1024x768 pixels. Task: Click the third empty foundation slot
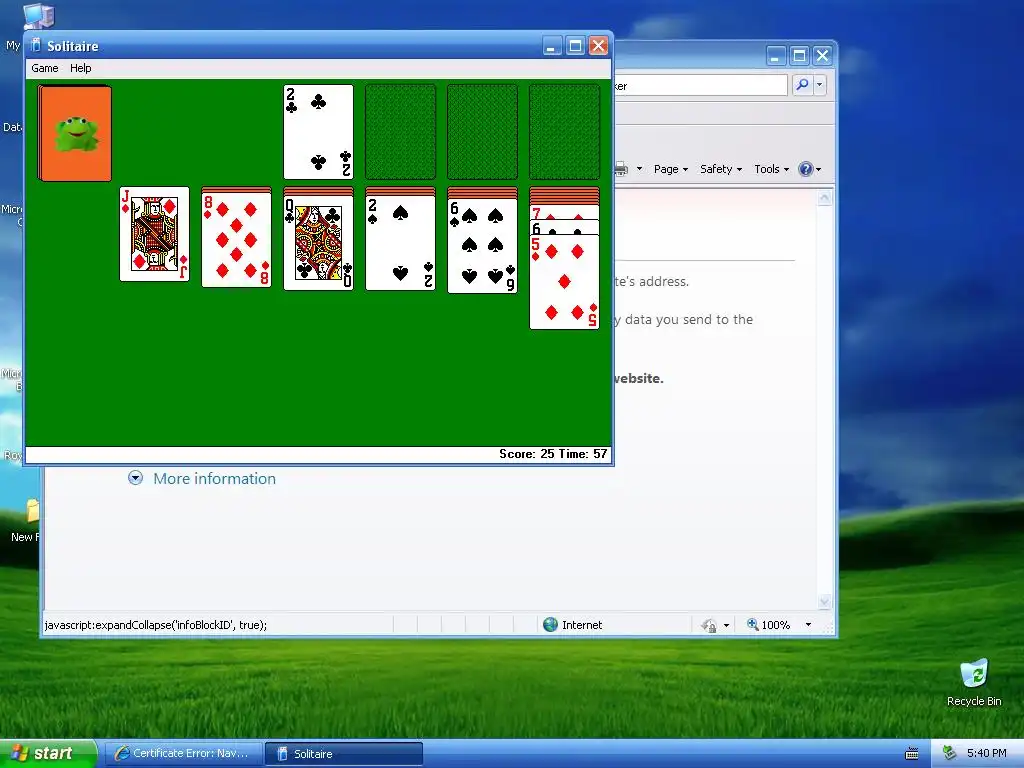coord(482,132)
